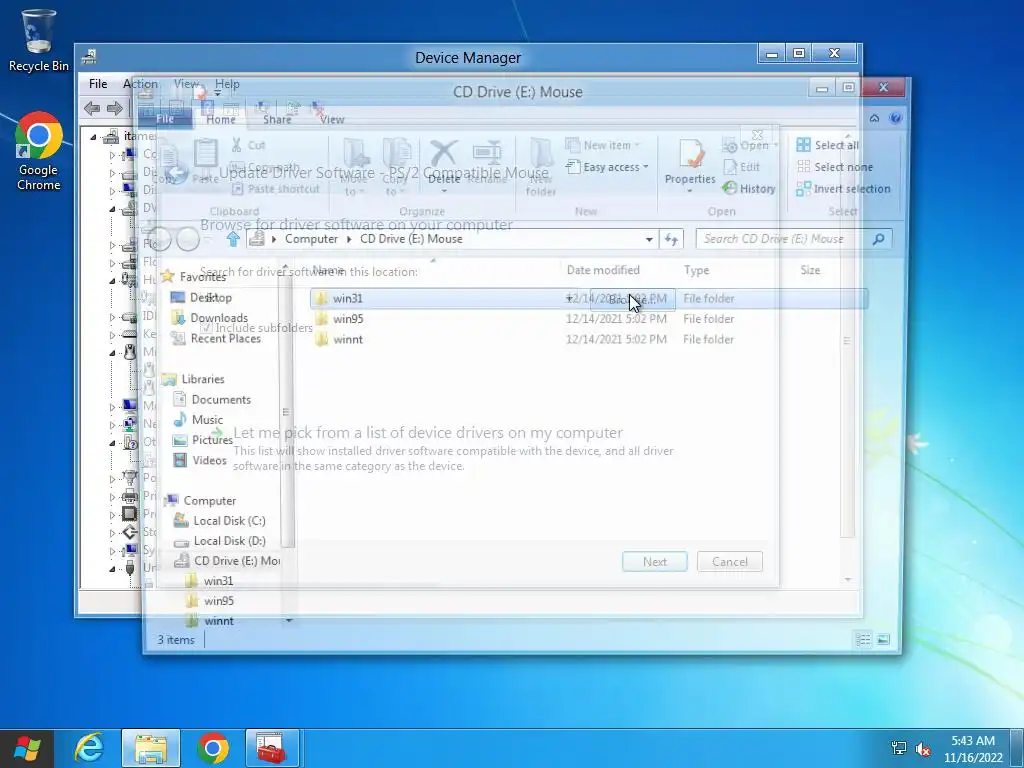Image resolution: width=1024 pixels, height=768 pixels.
Task: Click the blue Up arrow beside address bar
Action: pyautogui.click(x=233, y=239)
